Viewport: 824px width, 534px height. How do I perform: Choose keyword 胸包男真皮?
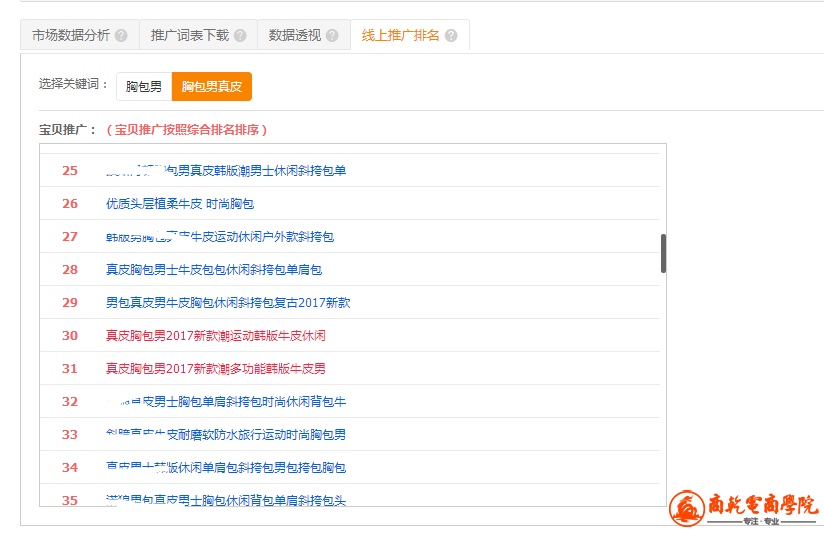(x=212, y=86)
